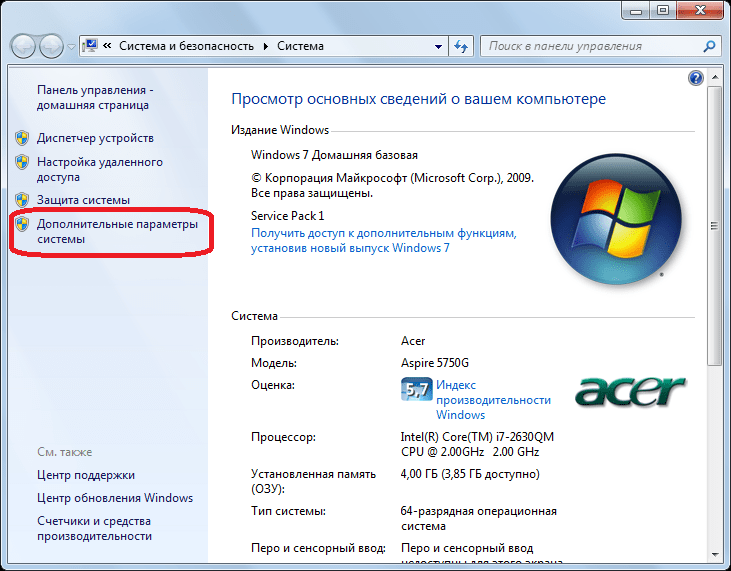
Task: Click shield icon beside 'Настройка удаленного доступа'
Action: [22, 162]
